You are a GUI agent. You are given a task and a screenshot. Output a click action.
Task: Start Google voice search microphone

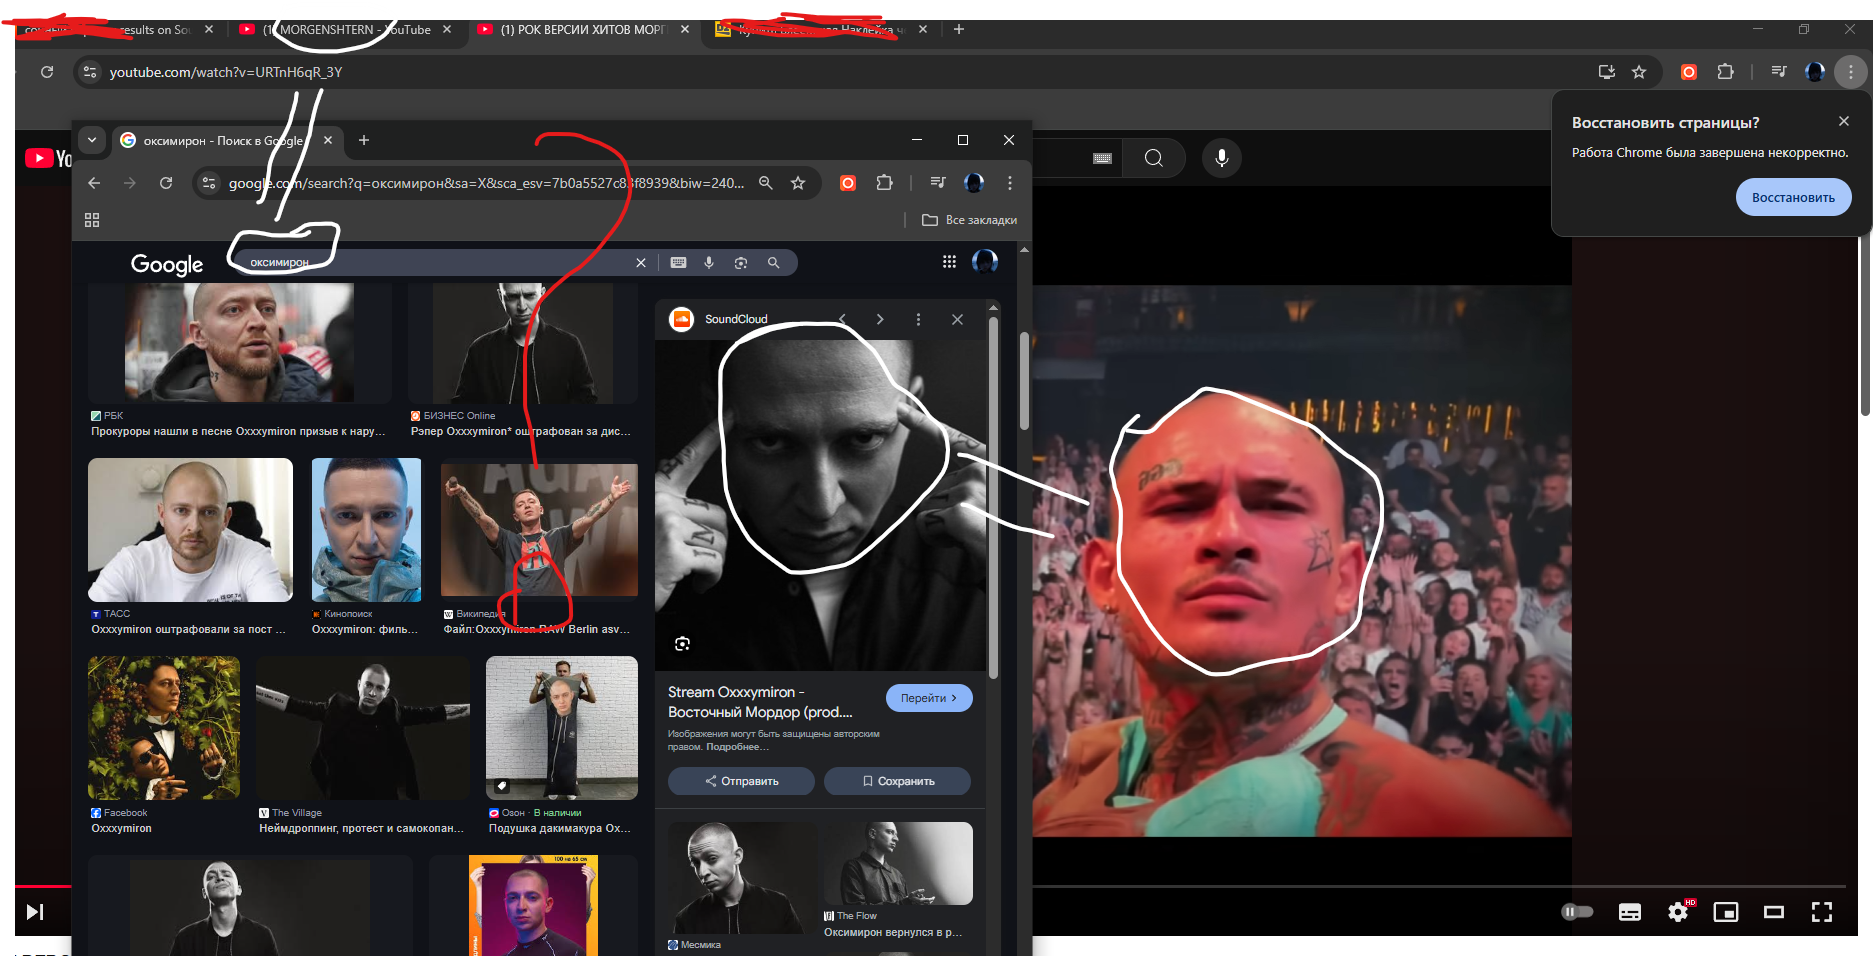(709, 263)
